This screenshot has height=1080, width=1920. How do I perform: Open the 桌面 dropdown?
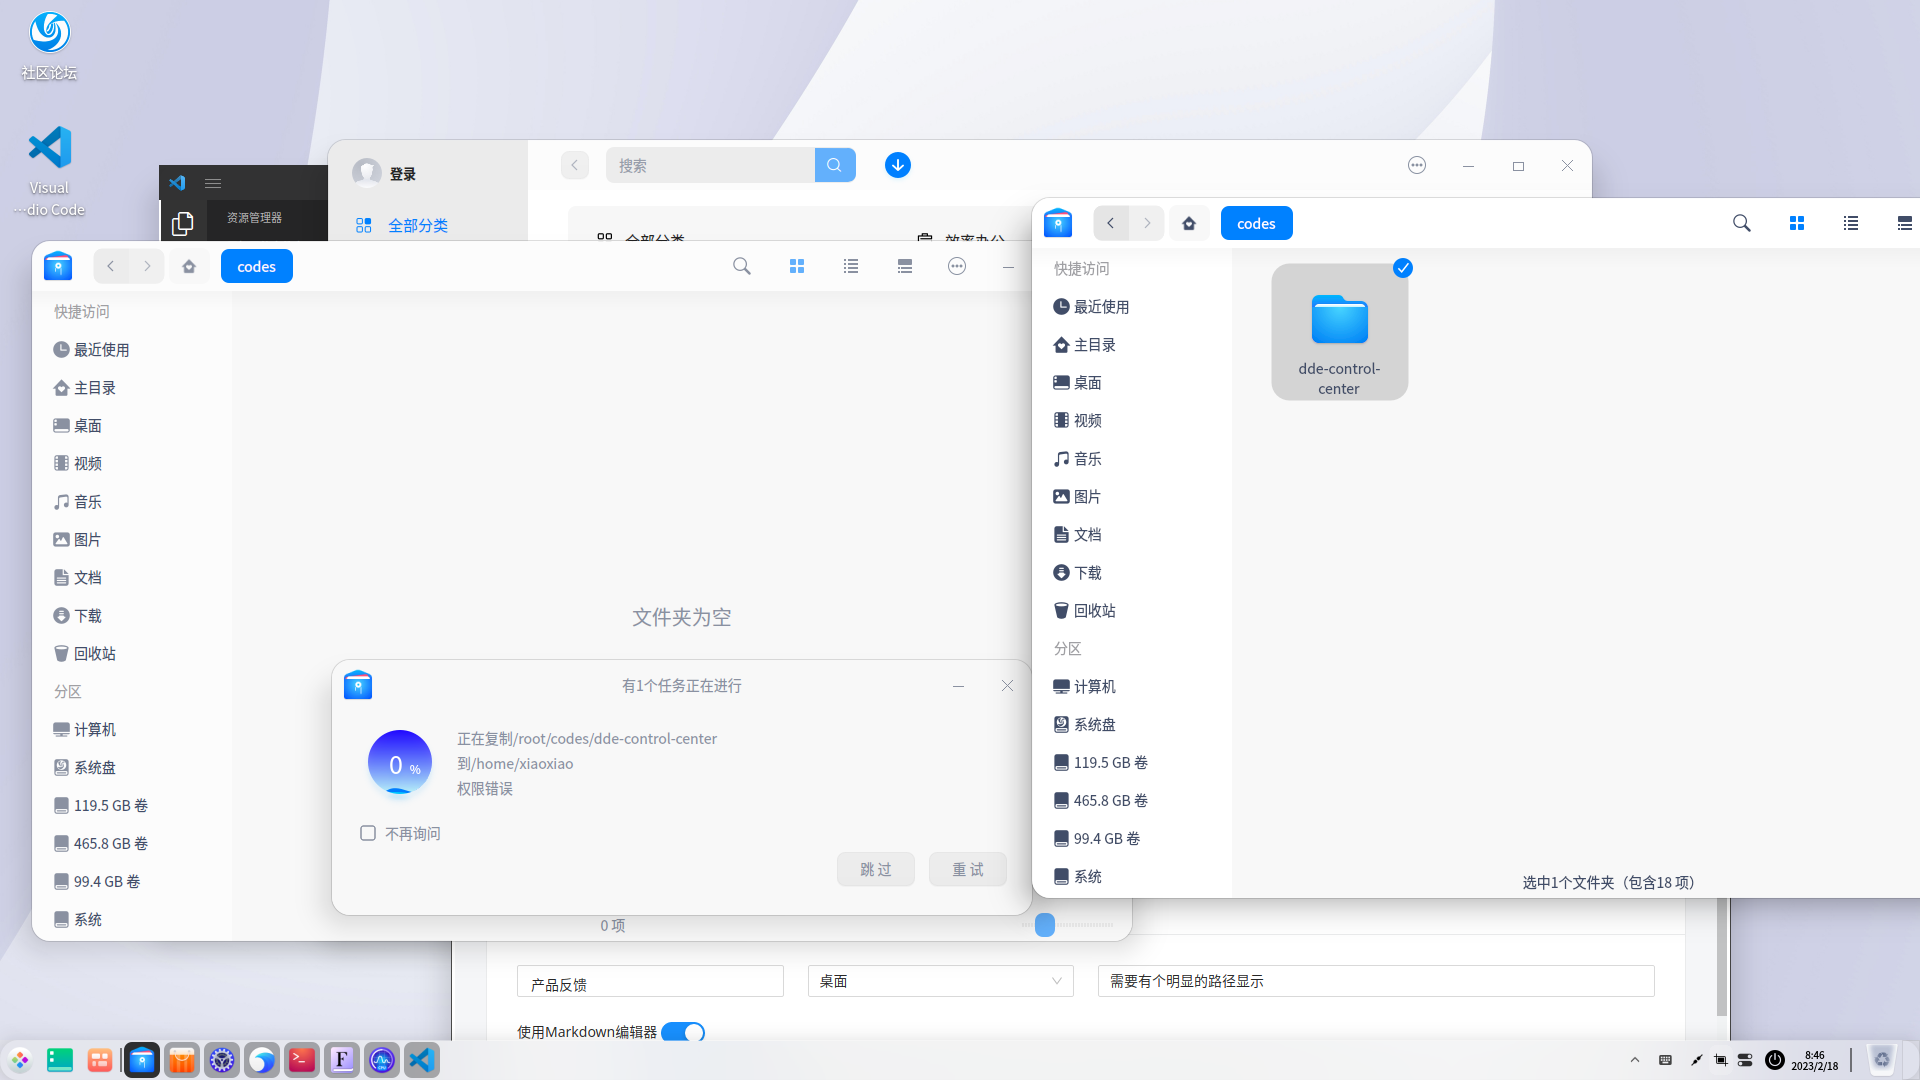pos(939,982)
